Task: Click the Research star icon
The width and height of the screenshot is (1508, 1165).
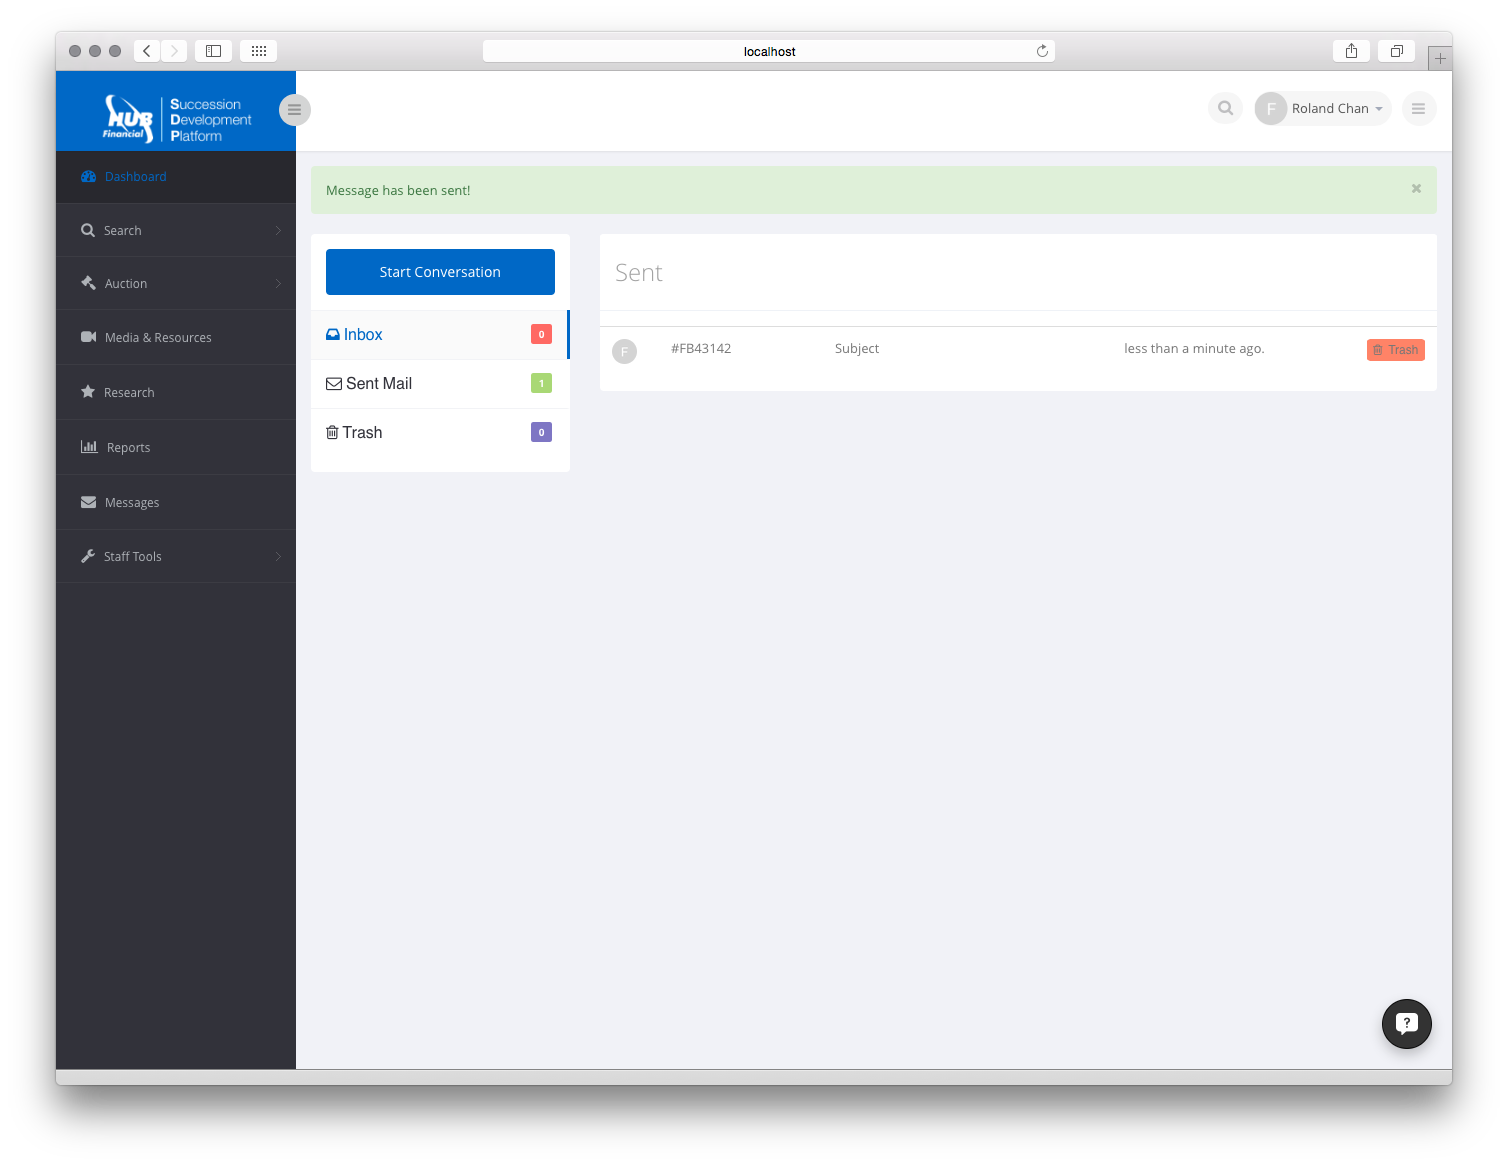Action: click(88, 392)
